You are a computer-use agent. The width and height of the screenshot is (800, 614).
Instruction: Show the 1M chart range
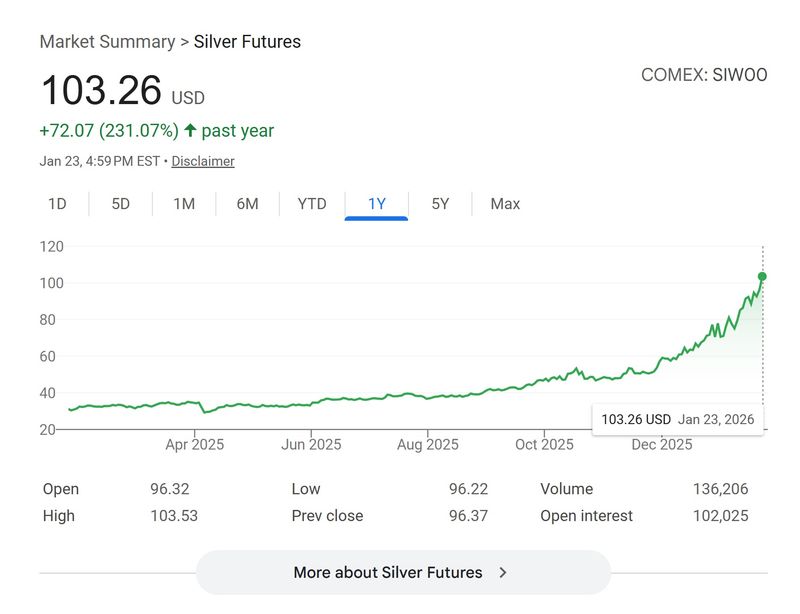click(x=184, y=204)
